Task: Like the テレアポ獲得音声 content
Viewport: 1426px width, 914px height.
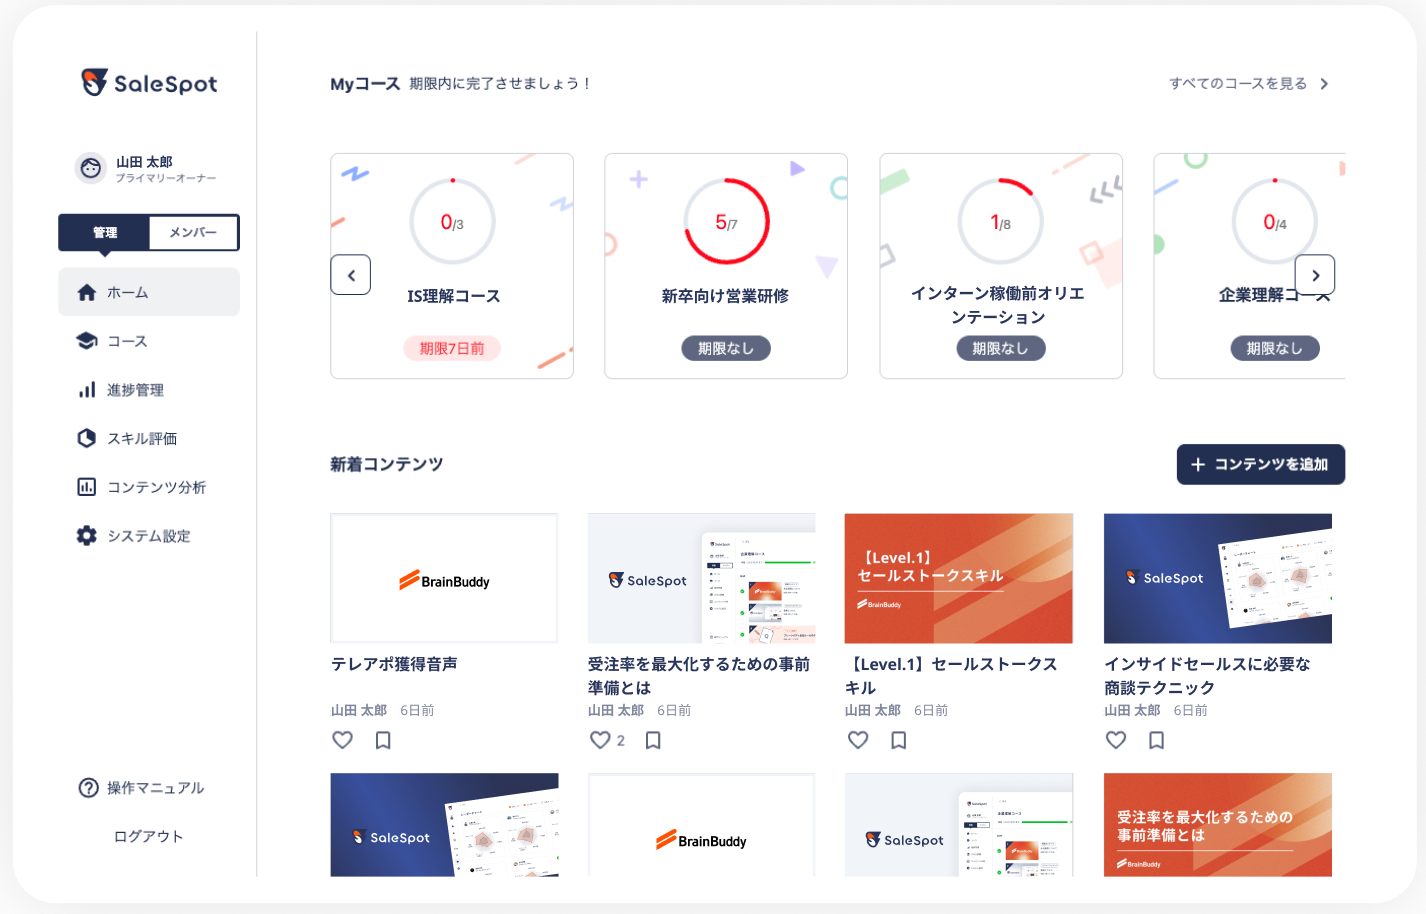Action: coord(342,740)
